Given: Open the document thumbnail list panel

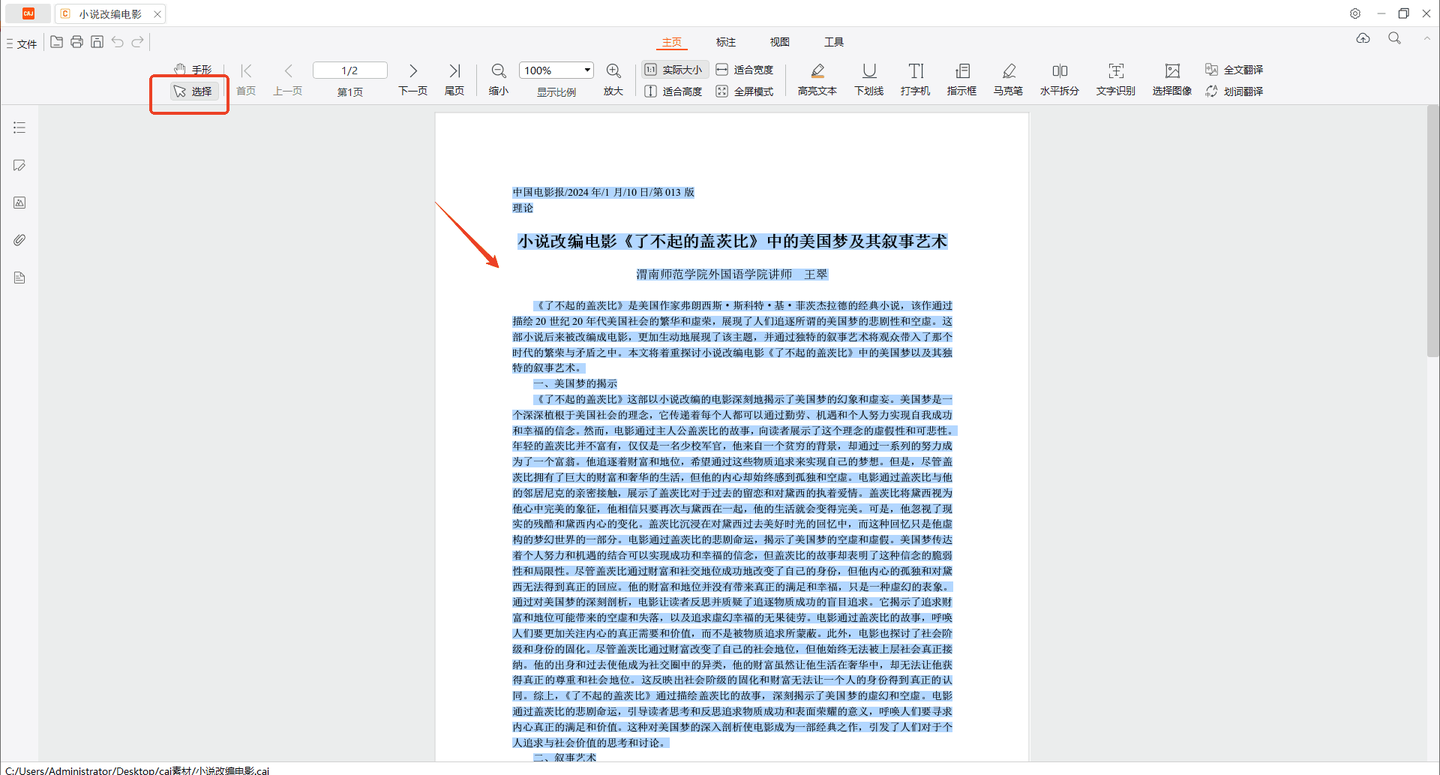Looking at the screenshot, I should pyautogui.click(x=19, y=127).
